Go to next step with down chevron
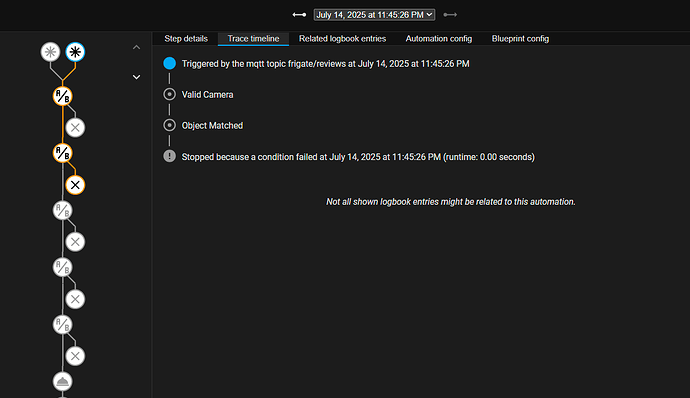Image resolution: width=690 pixels, height=398 pixels. click(136, 77)
